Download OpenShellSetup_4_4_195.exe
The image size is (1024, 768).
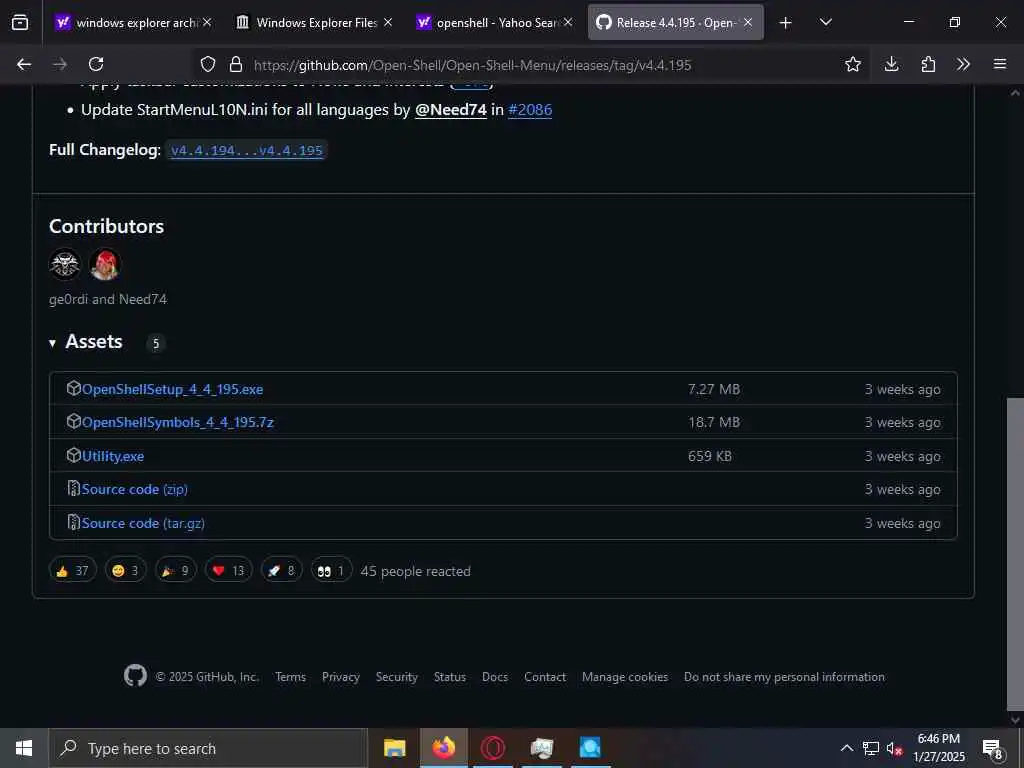click(x=172, y=389)
